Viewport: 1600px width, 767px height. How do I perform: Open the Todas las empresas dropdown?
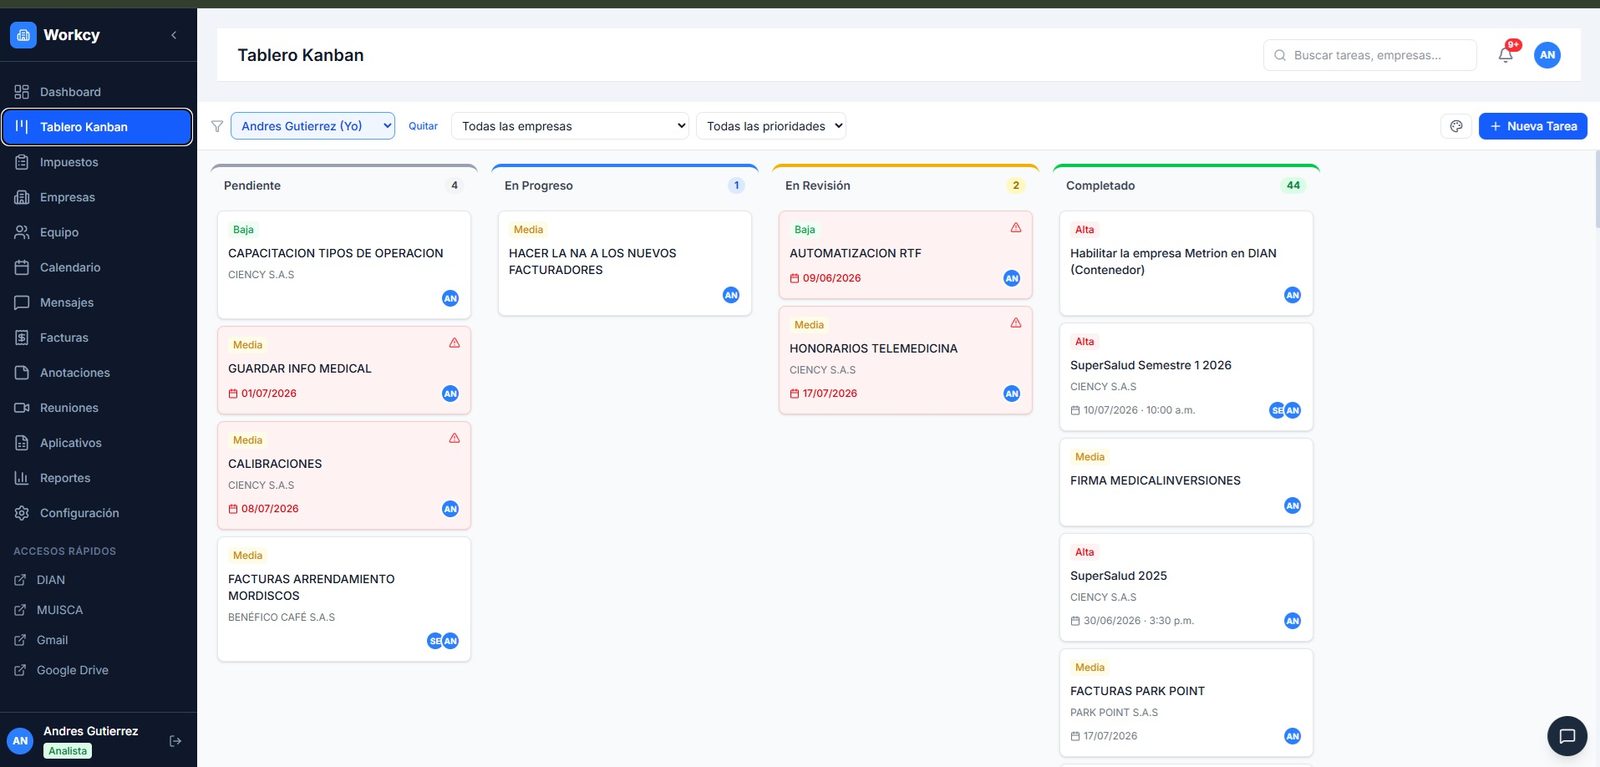click(570, 126)
